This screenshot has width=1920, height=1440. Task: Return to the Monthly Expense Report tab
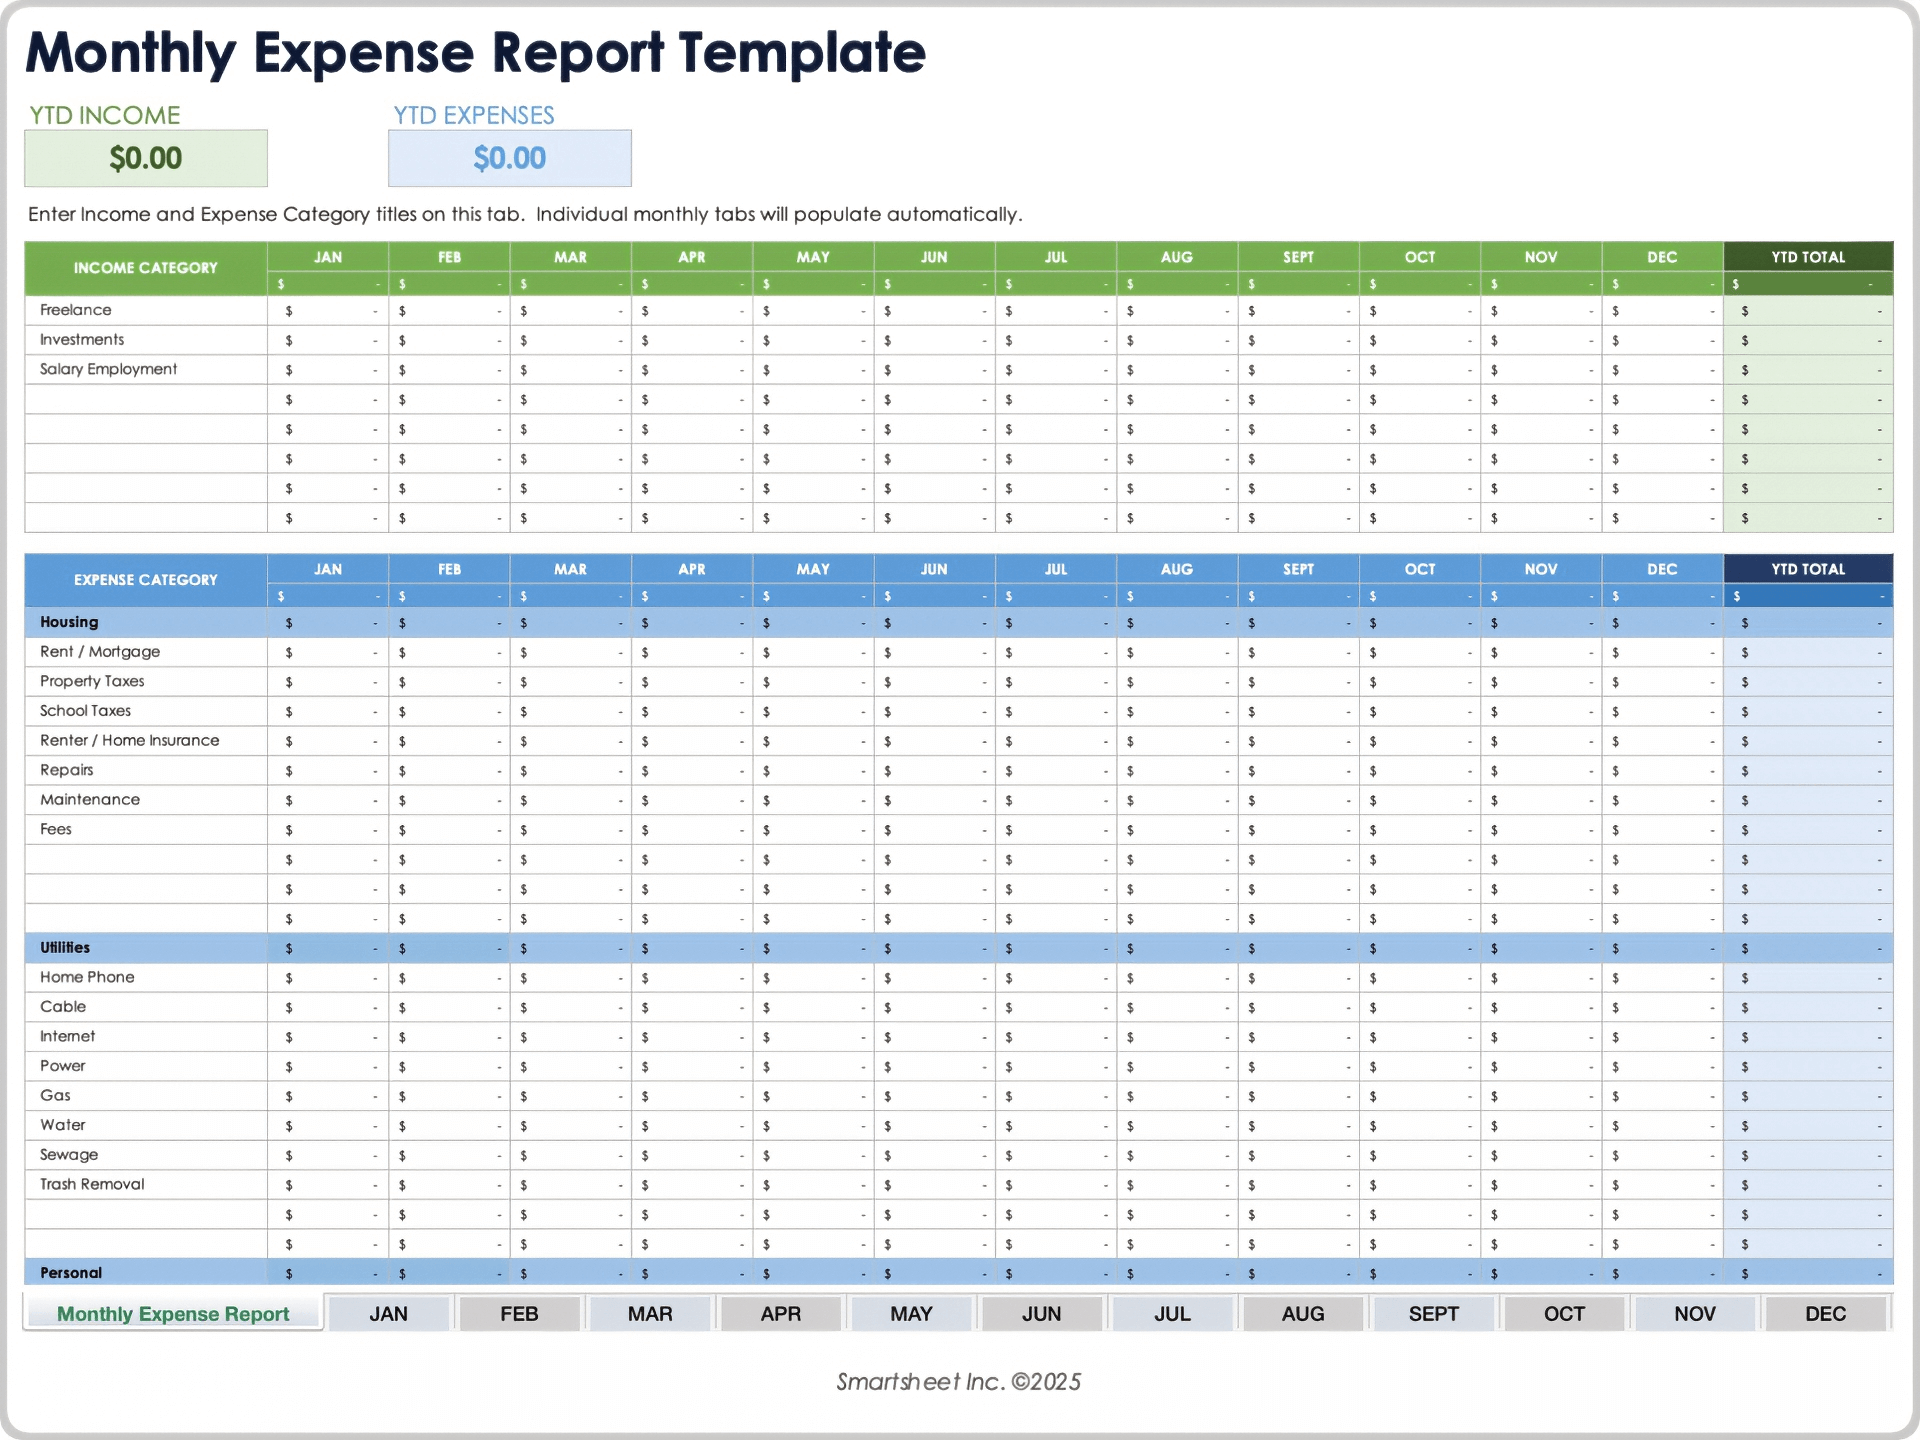tap(172, 1313)
